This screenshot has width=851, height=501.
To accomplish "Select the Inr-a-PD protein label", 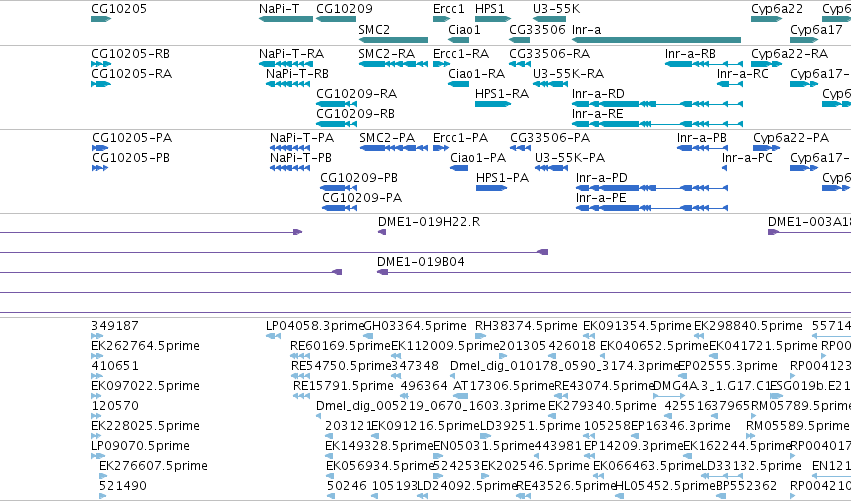I will click(x=602, y=178).
